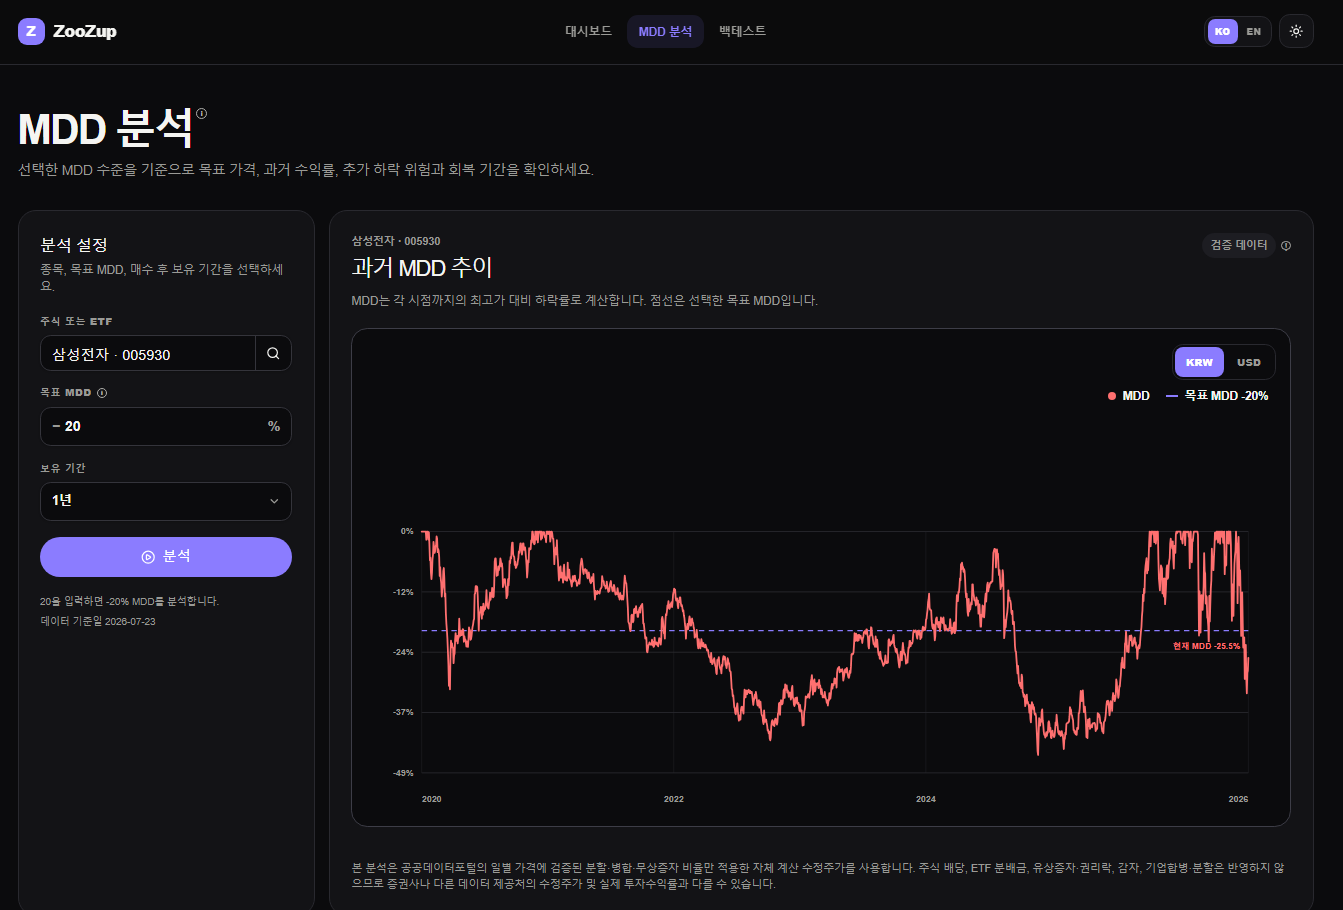Click the 2024 x-axis label
The image size is (1343, 910).
tap(926, 799)
